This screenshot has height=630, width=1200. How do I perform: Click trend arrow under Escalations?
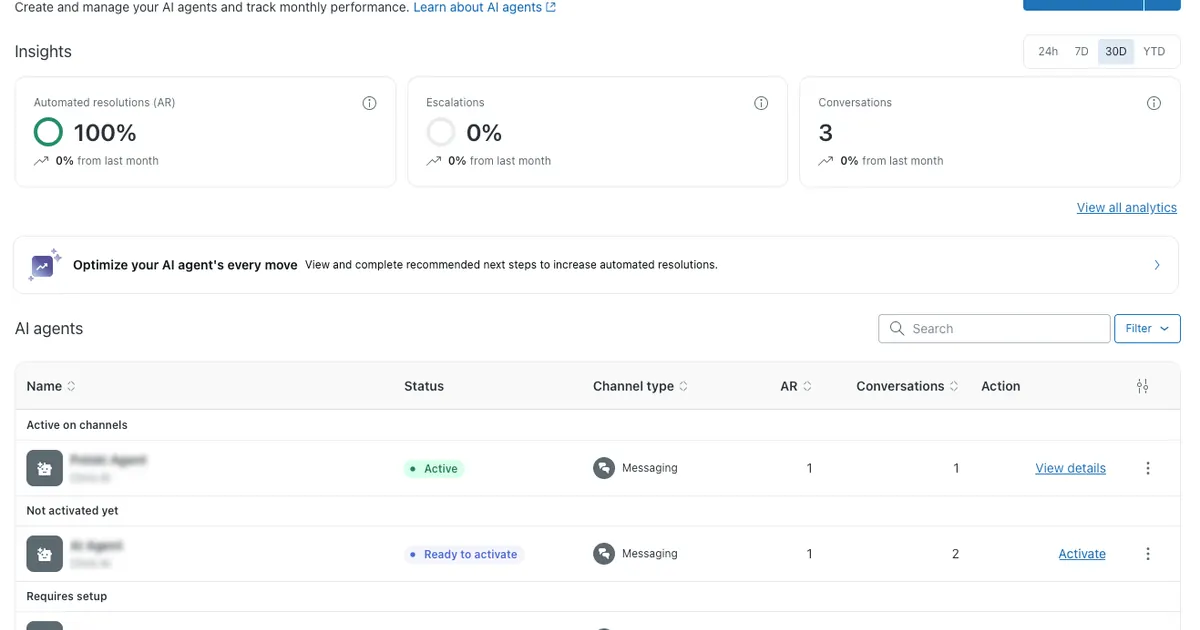click(x=433, y=161)
